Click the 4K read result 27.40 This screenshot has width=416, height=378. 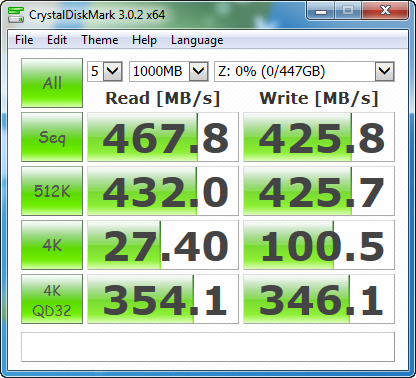pos(163,245)
